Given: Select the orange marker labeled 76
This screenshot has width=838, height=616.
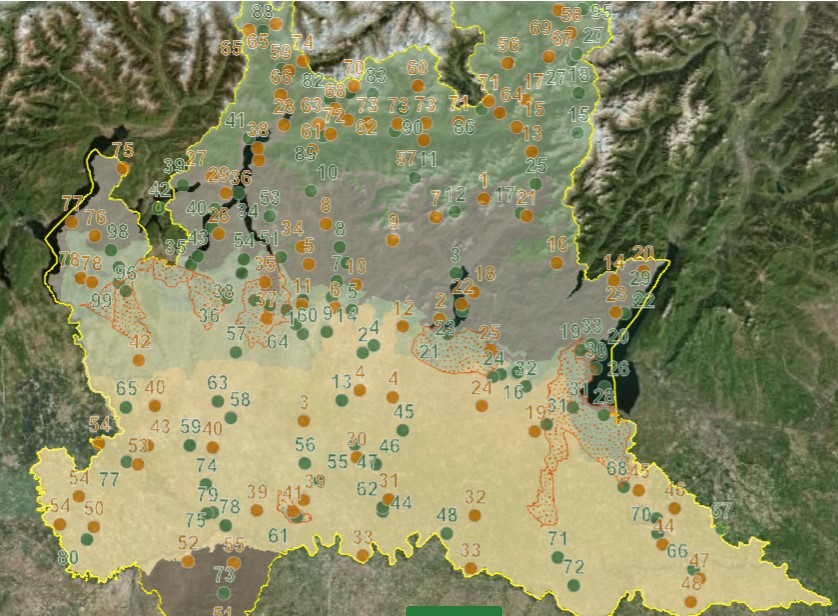Looking at the screenshot, I should 94,236.
